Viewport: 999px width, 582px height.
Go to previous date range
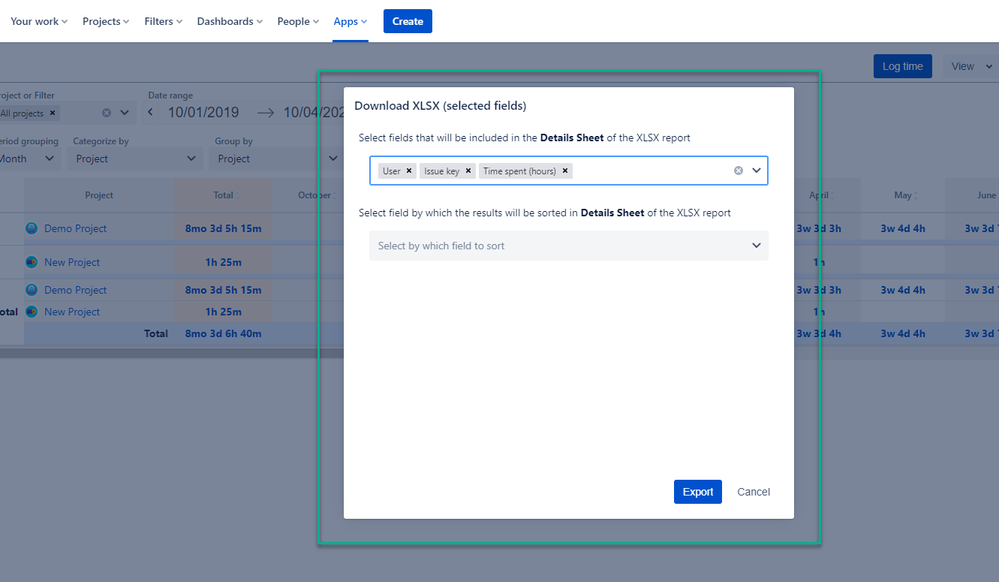(150, 112)
